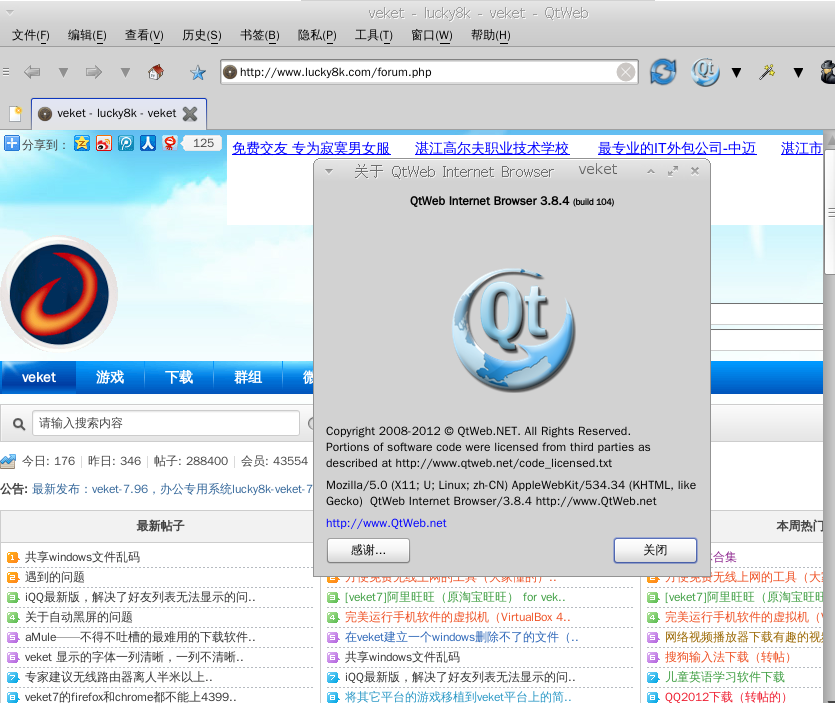Viewport: 835px width, 703px height.
Task: Click the Forward navigation arrow
Action: (94, 72)
